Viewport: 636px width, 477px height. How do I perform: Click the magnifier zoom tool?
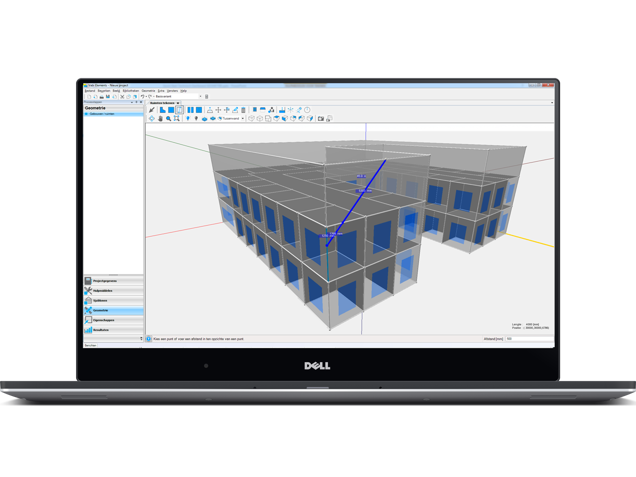168,118
